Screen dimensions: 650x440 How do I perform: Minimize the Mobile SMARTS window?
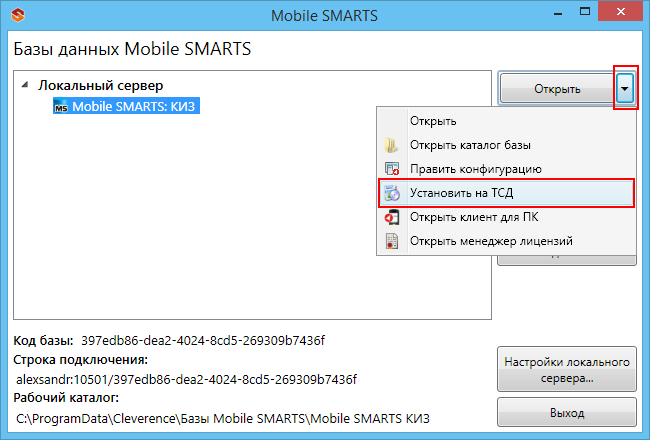click(x=558, y=12)
